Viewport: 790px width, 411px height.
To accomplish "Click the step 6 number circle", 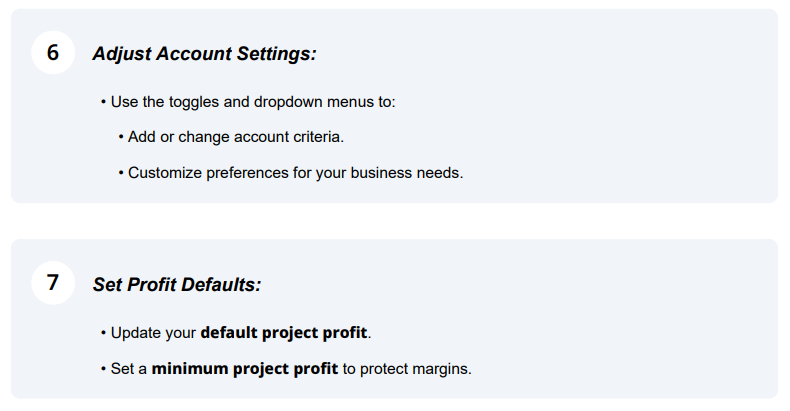I will [53, 53].
